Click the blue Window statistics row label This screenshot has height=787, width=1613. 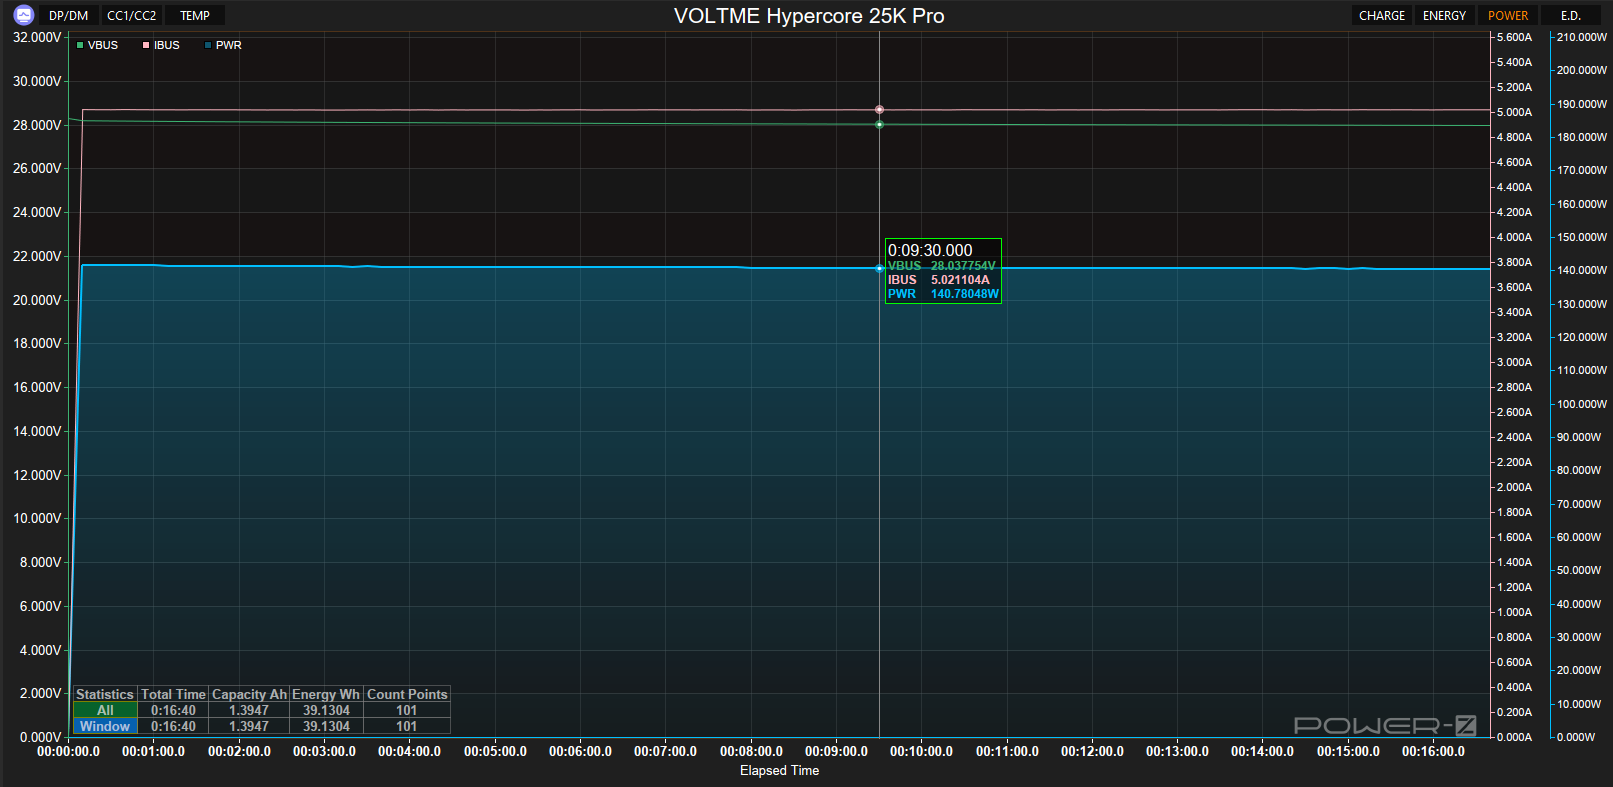(x=105, y=726)
